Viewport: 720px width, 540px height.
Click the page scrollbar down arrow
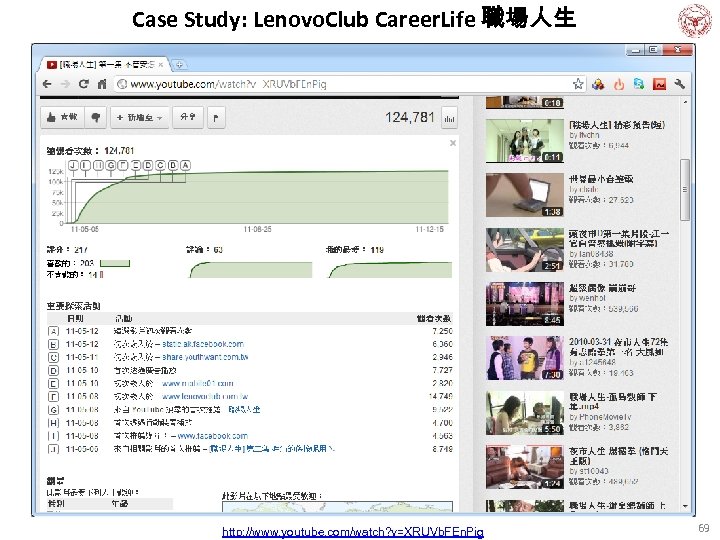pos(685,506)
